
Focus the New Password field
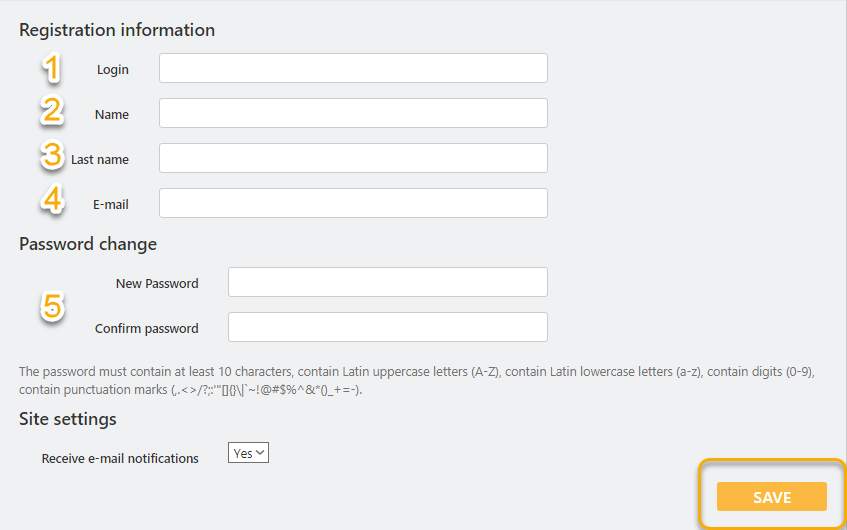tap(387, 282)
